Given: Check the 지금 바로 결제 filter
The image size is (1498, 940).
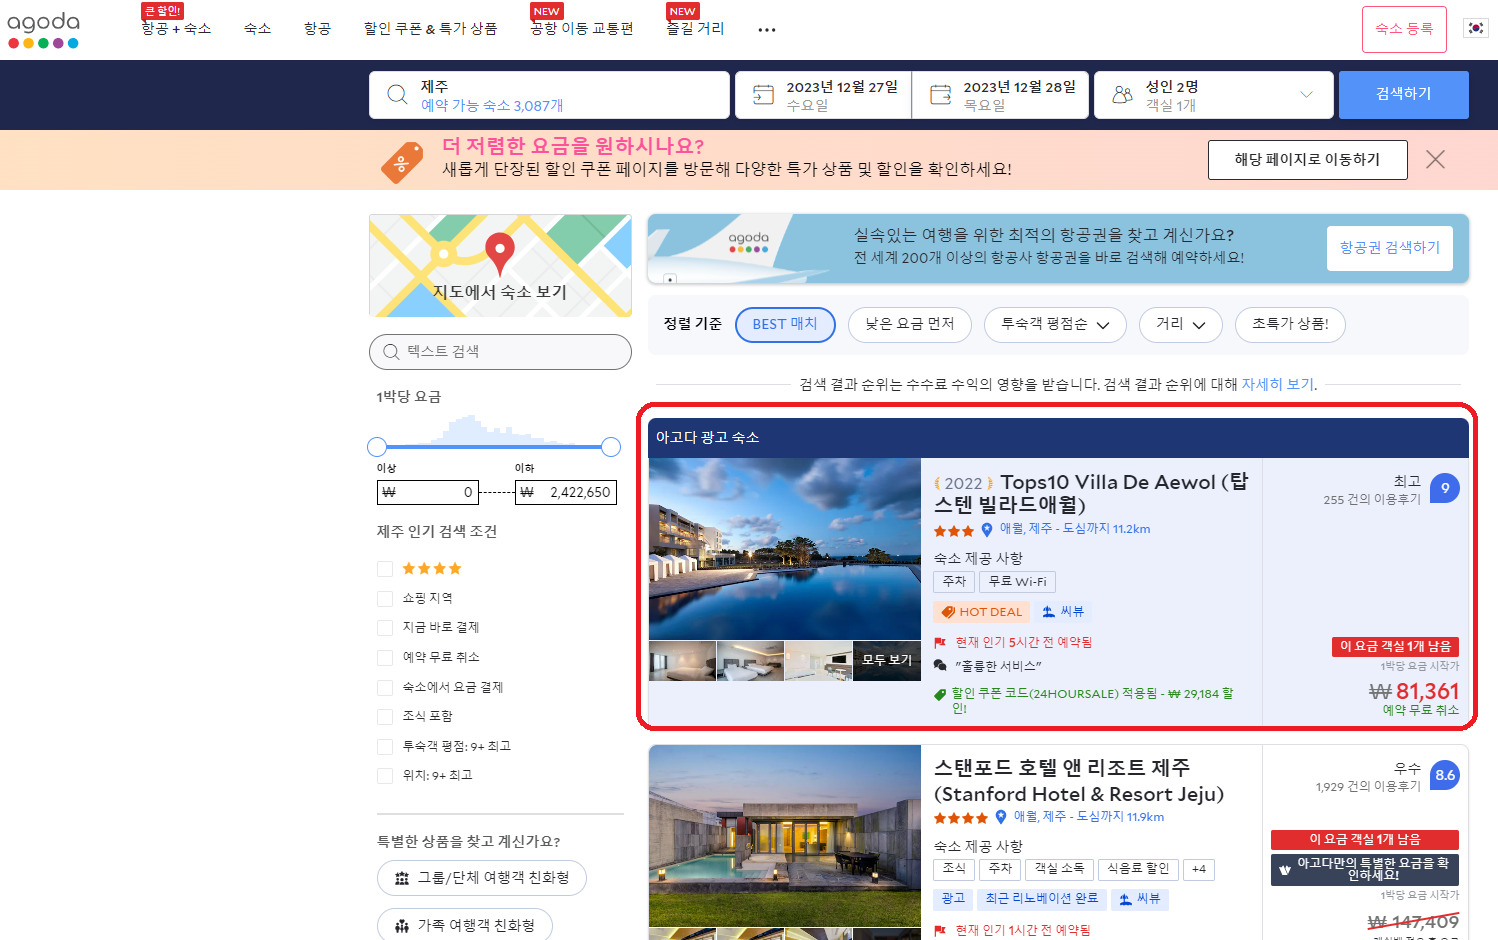Looking at the screenshot, I should pos(385,628).
